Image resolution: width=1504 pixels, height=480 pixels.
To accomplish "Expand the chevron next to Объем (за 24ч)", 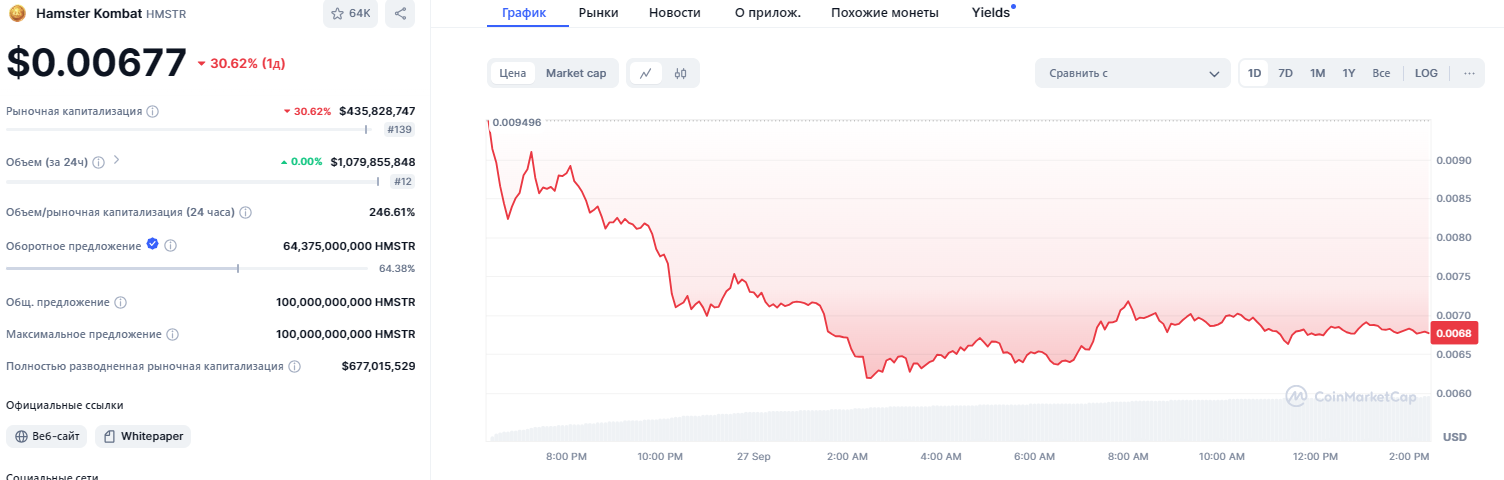I will (x=117, y=160).
